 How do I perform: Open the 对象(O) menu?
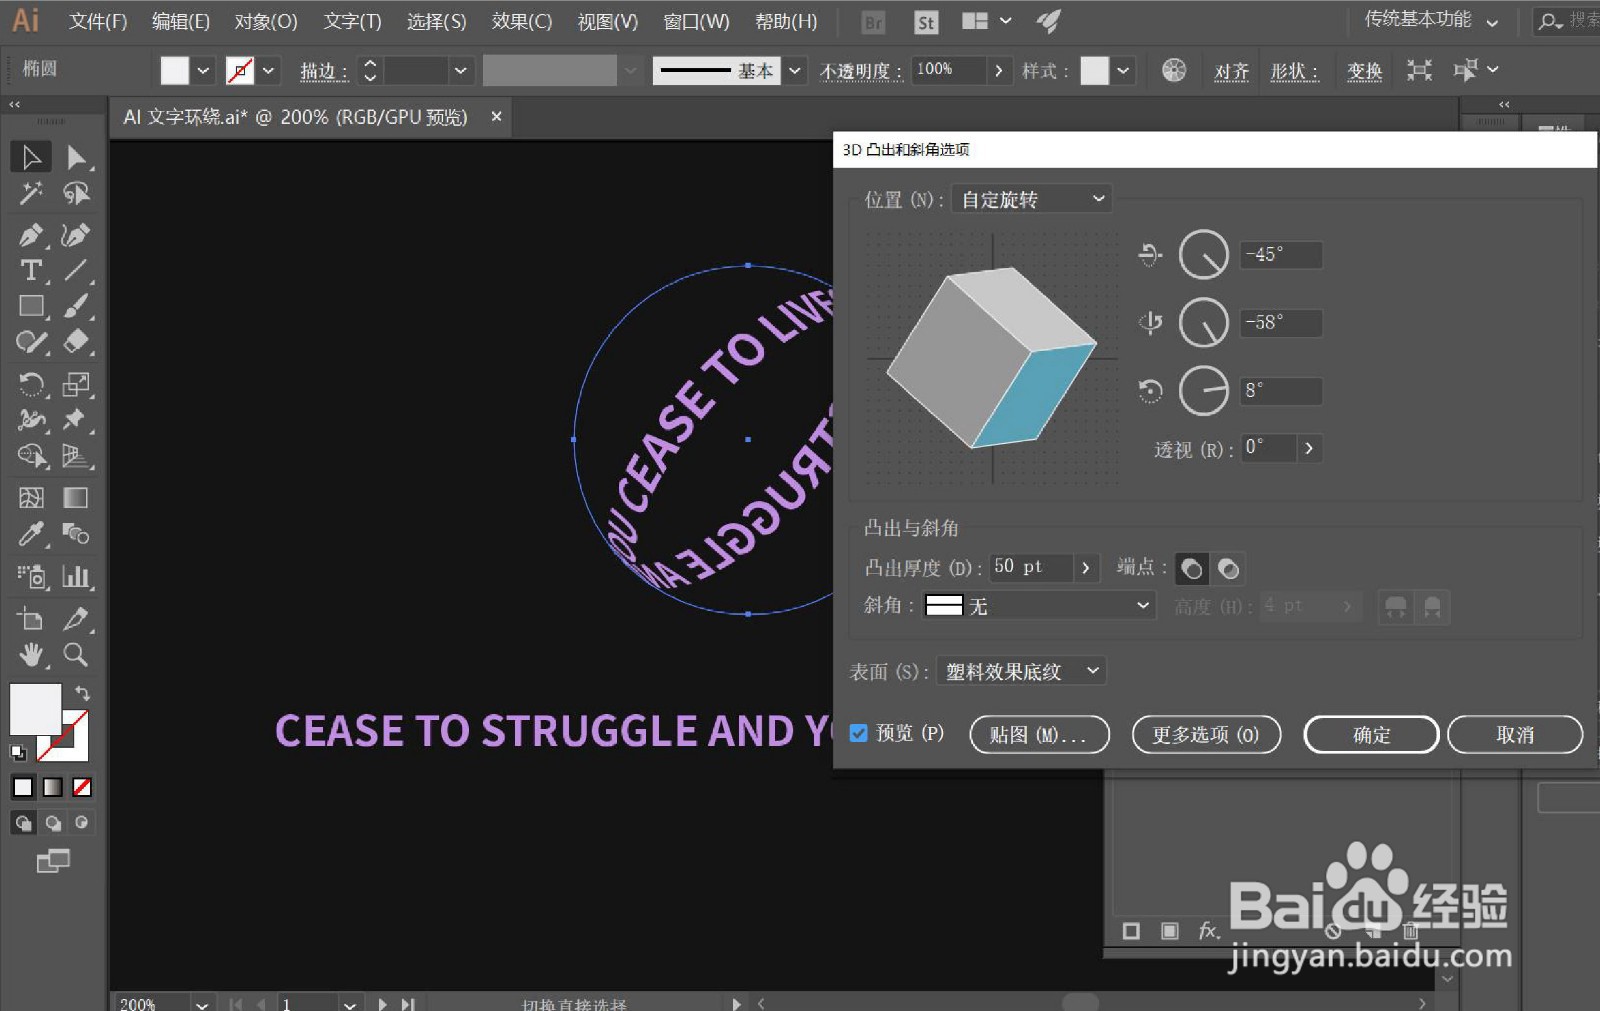266,21
